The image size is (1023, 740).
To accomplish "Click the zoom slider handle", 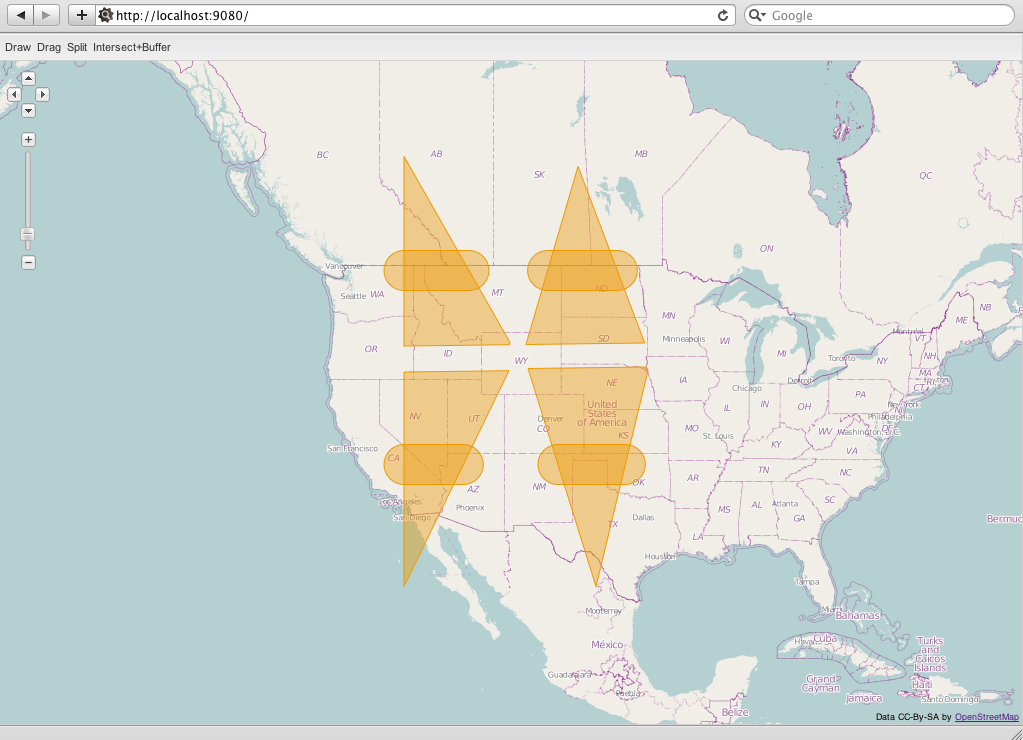I will pyautogui.click(x=28, y=235).
